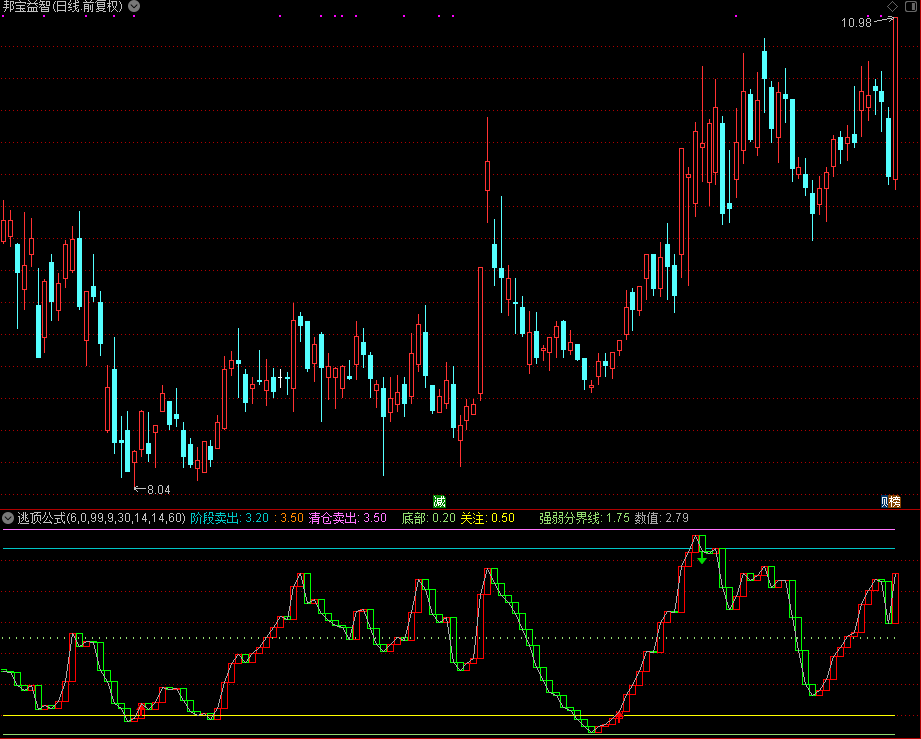The height and width of the screenshot is (739, 921).
Task: Select the 数值: 2.79 readout
Action: (661, 518)
